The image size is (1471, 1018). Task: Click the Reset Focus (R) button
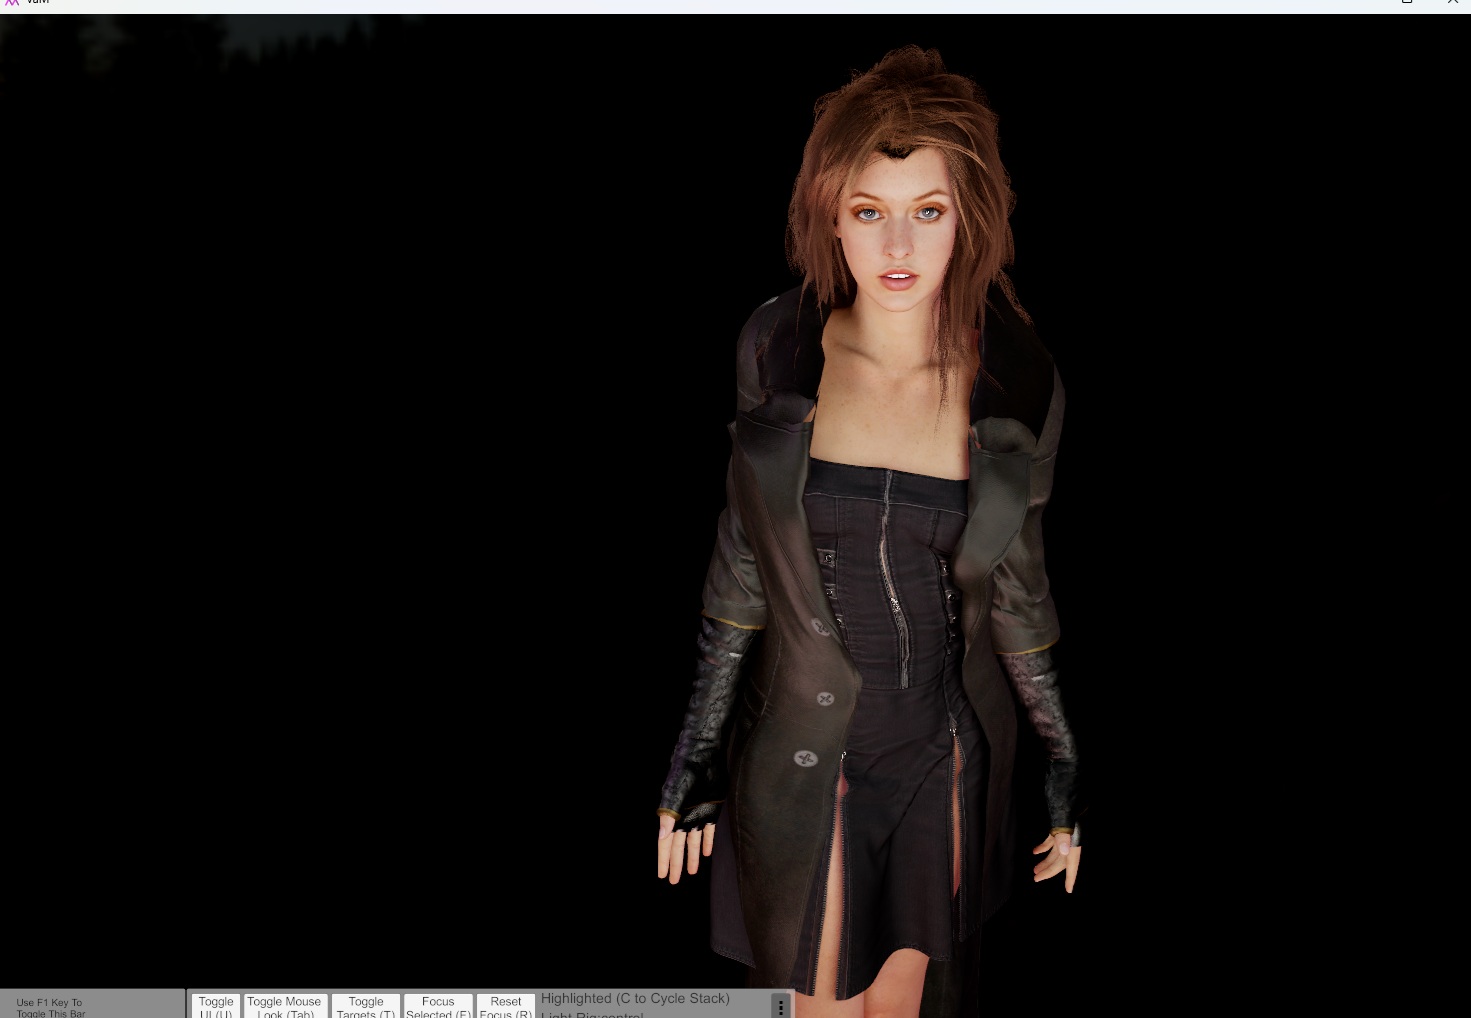[x=506, y=1006]
